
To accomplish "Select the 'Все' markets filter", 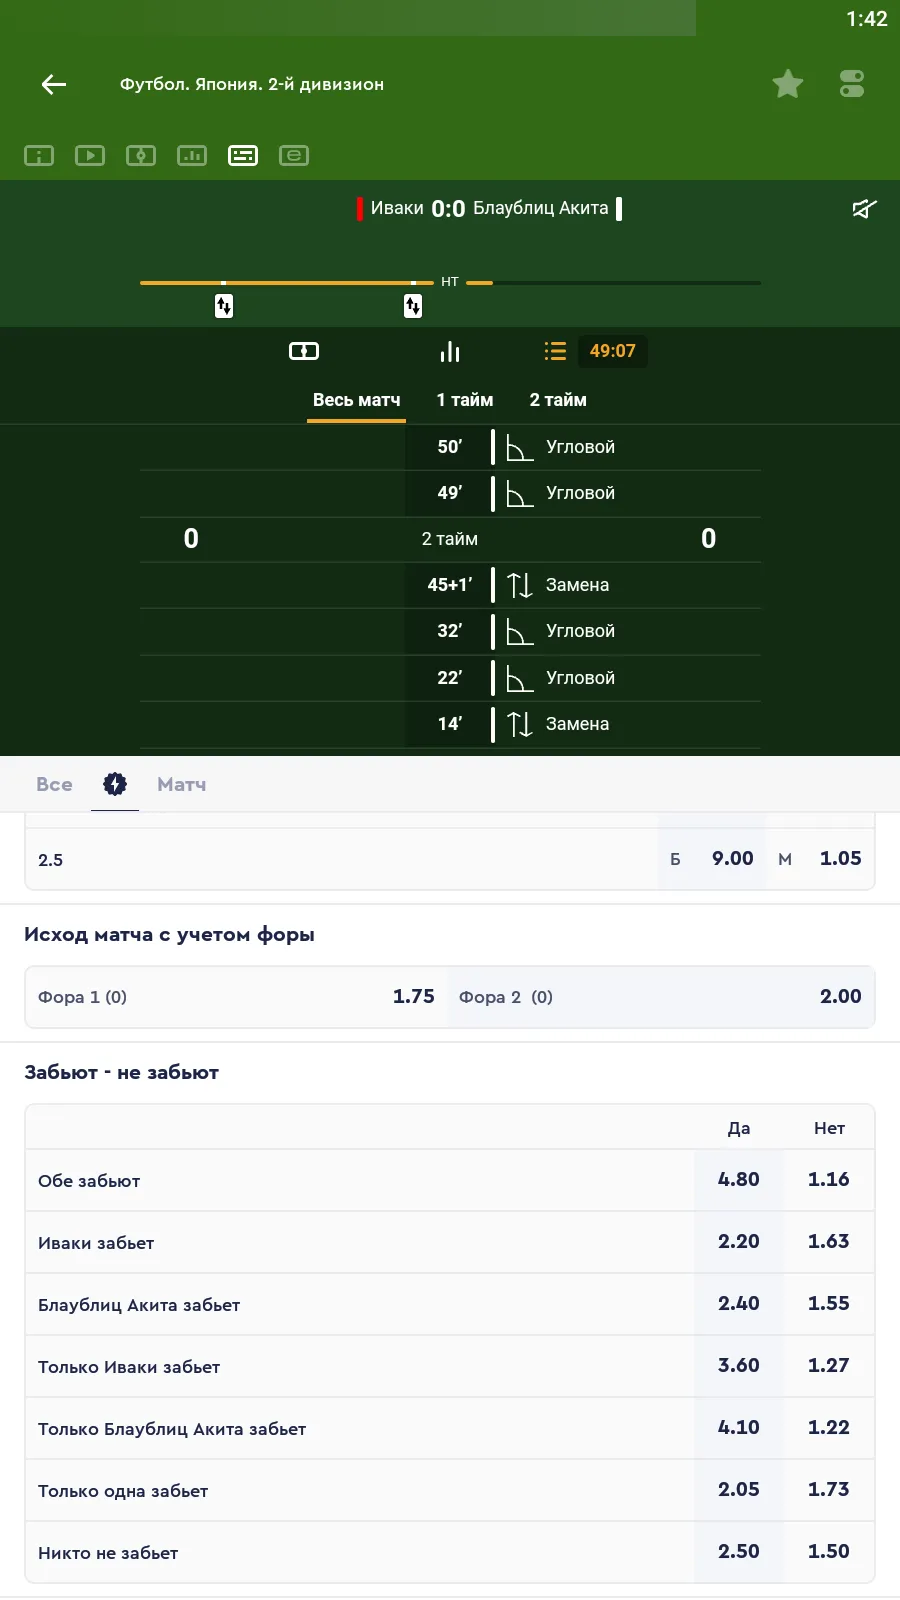I will pyautogui.click(x=54, y=785).
